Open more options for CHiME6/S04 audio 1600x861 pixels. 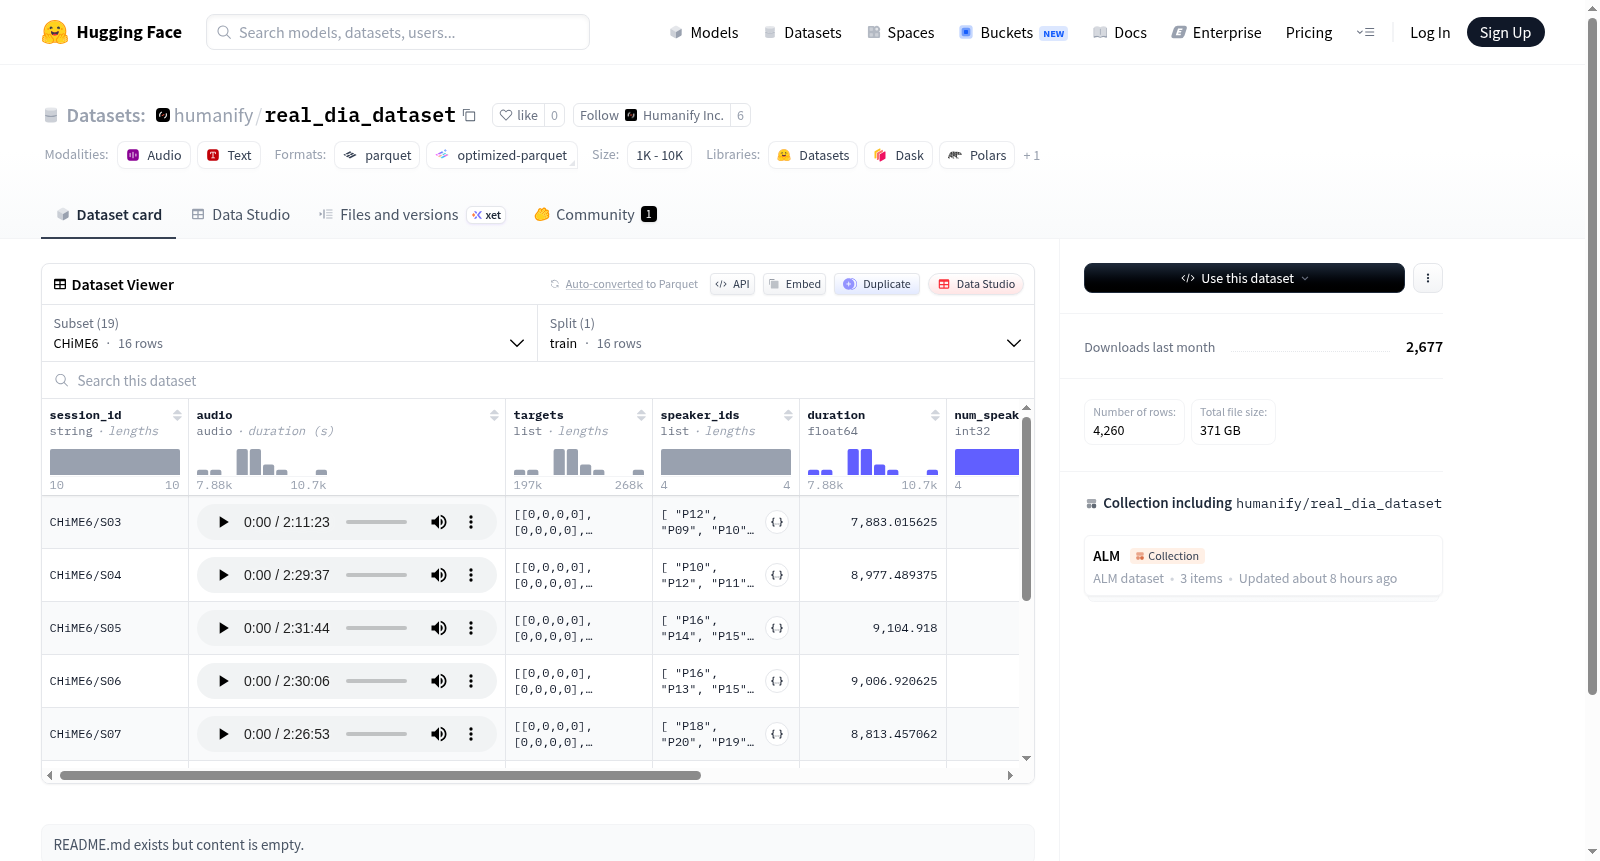pos(471,575)
